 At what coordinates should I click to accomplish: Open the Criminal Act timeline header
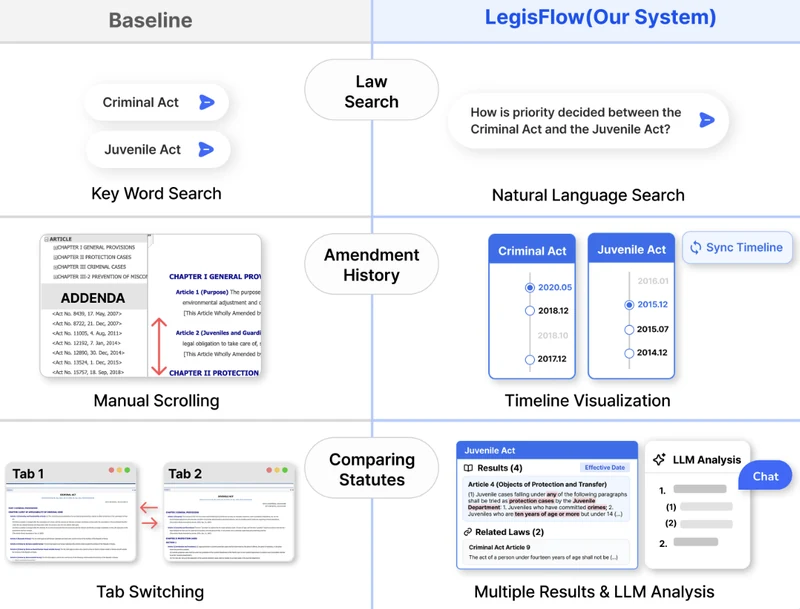pyautogui.click(x=532, y=250)
